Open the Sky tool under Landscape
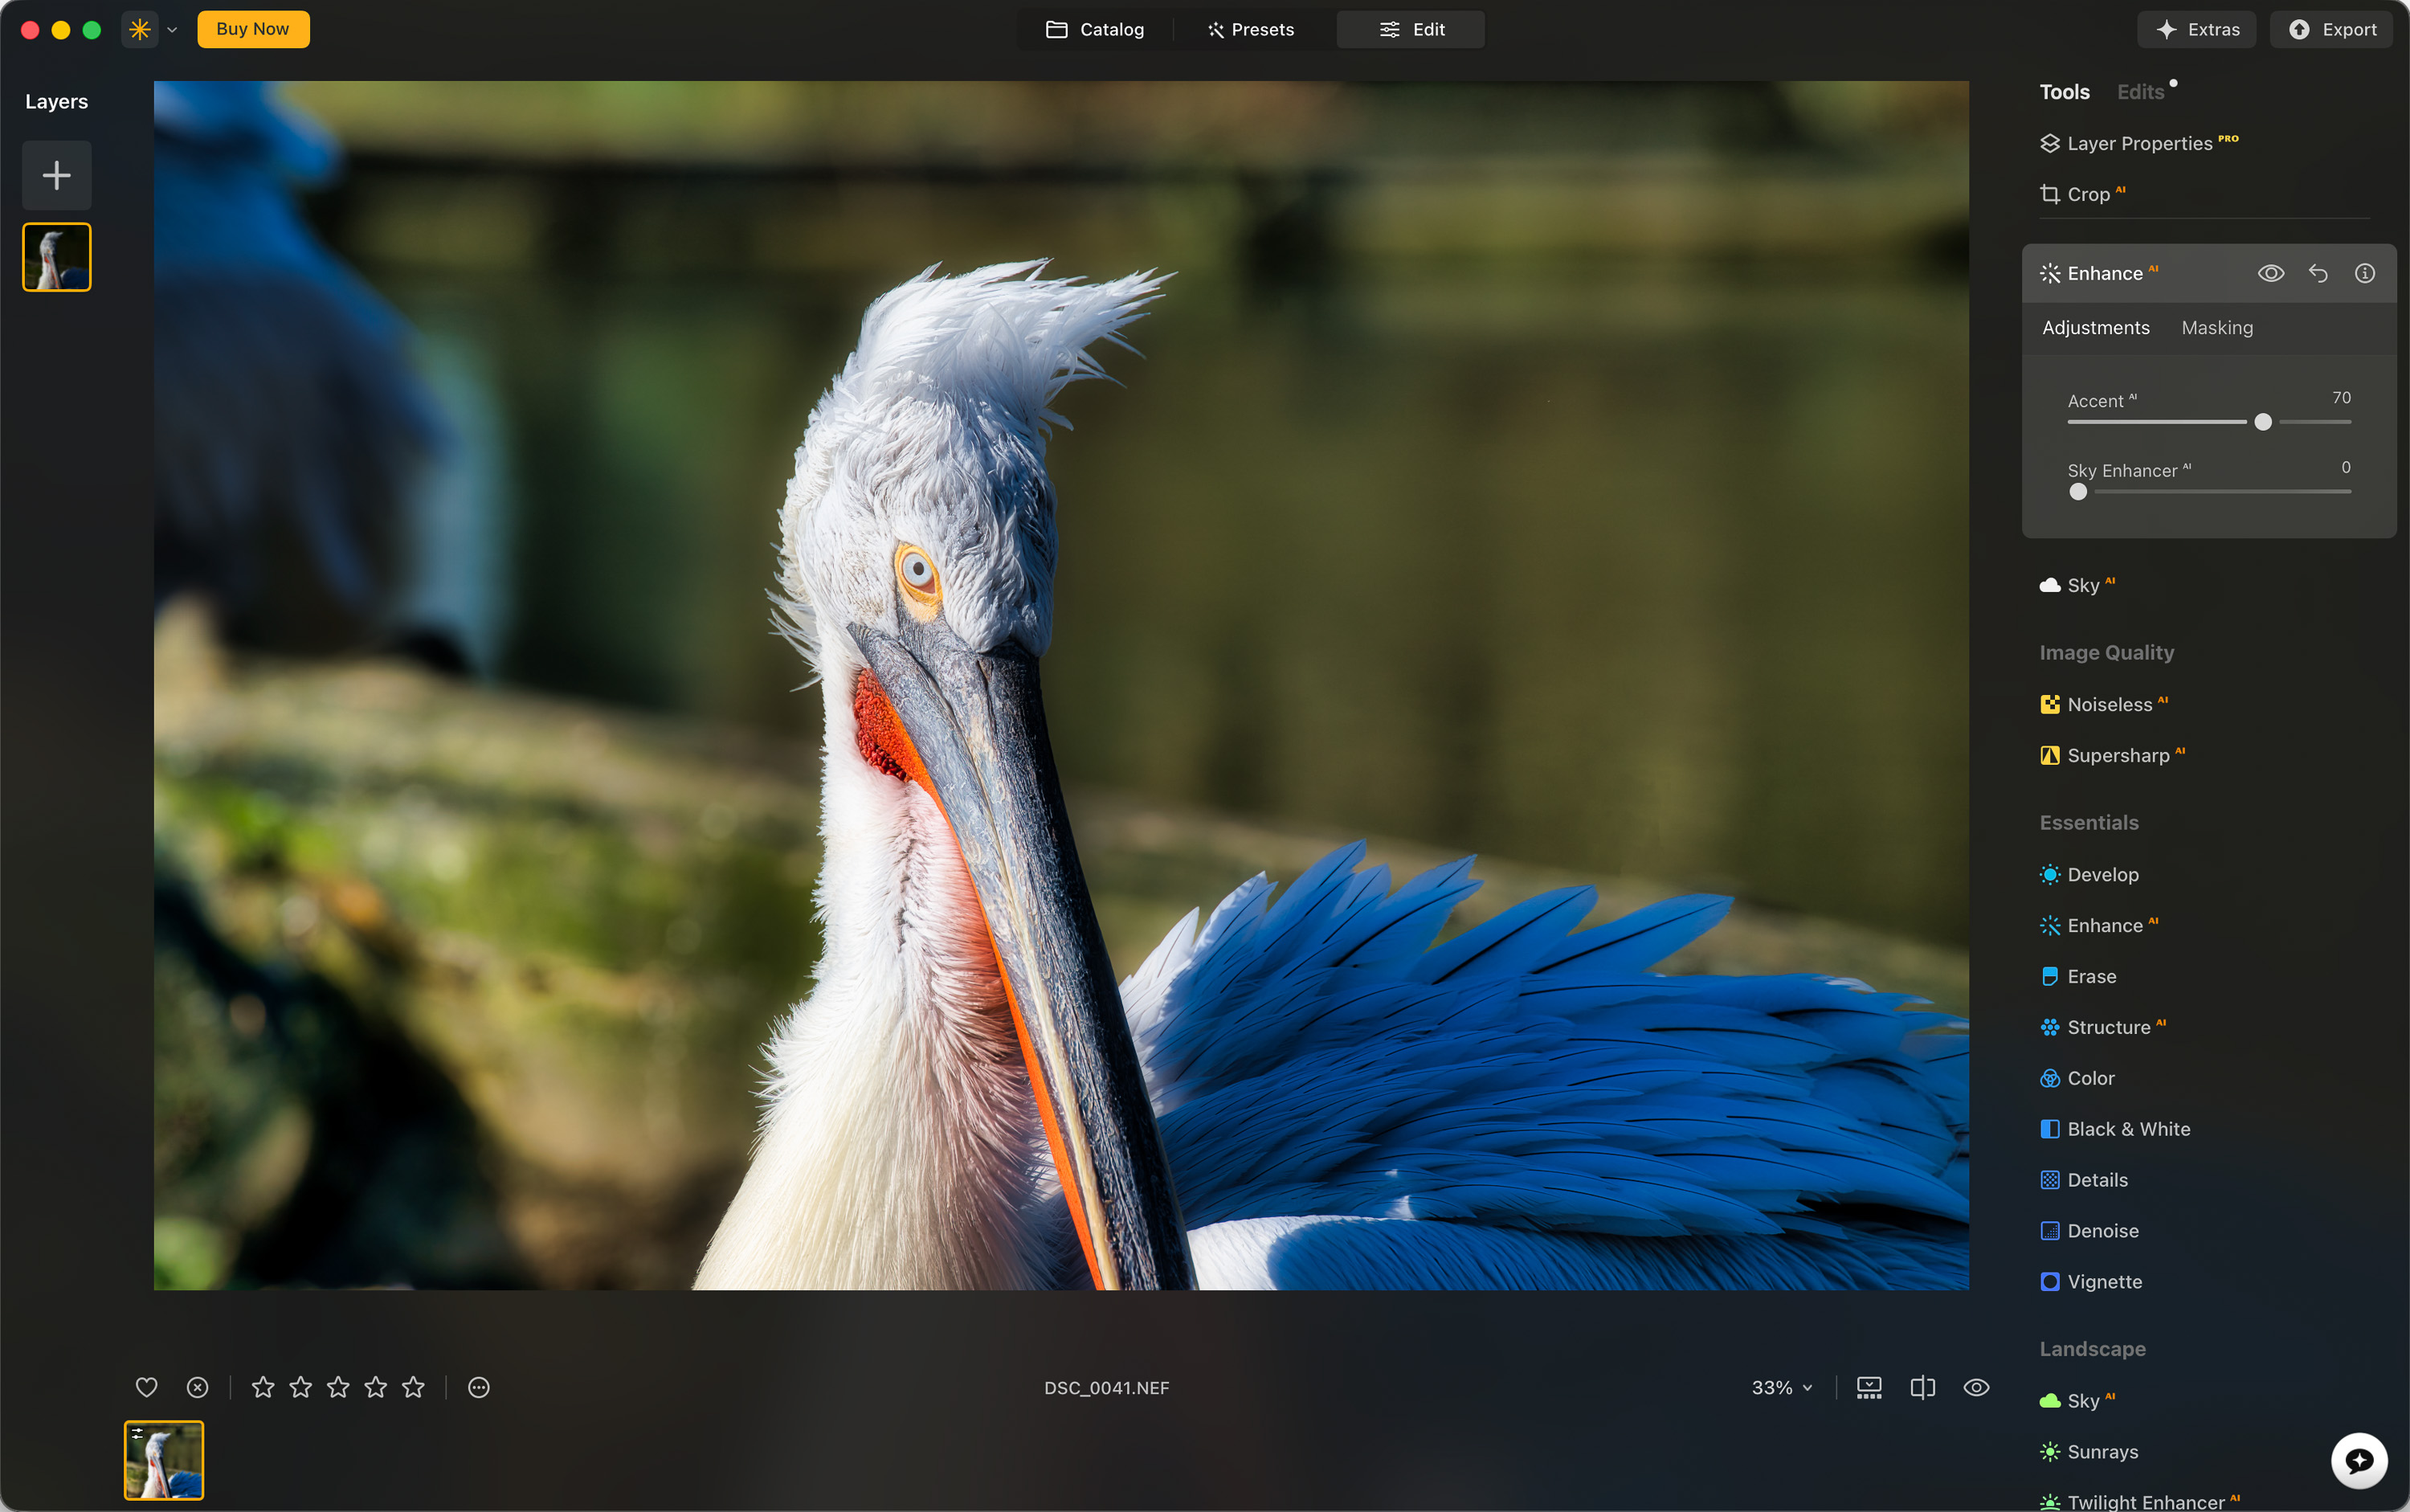Image resolution: width=2410 pixels, height=1512 pixels. 2078,1401
